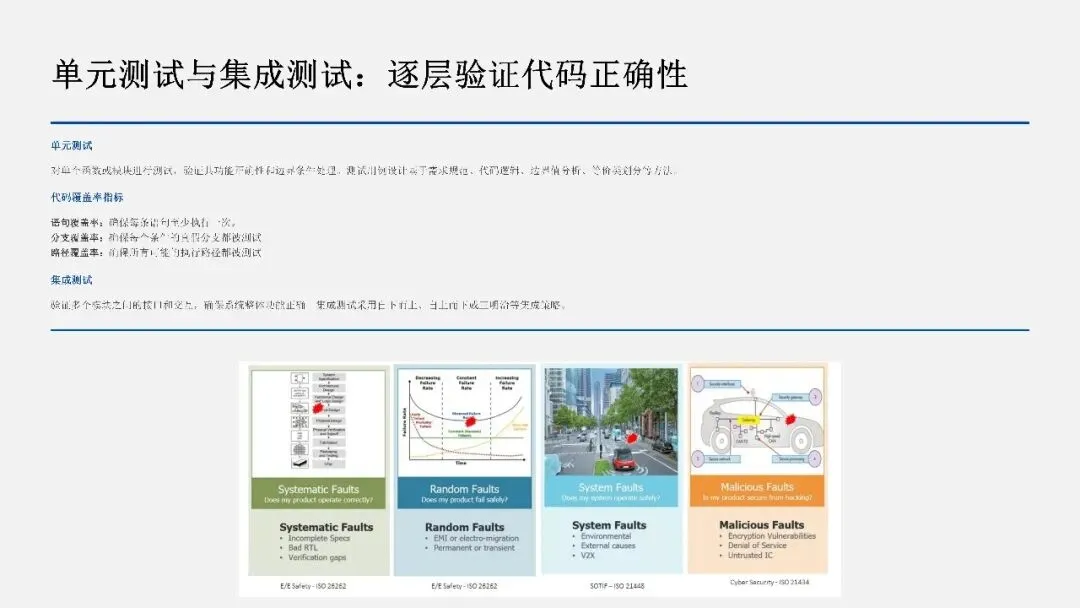The width and height of the screenshot is (1080, 608).
Task: Click E/E Safety caption under Systematic Faults
Action: pos(313,586)
